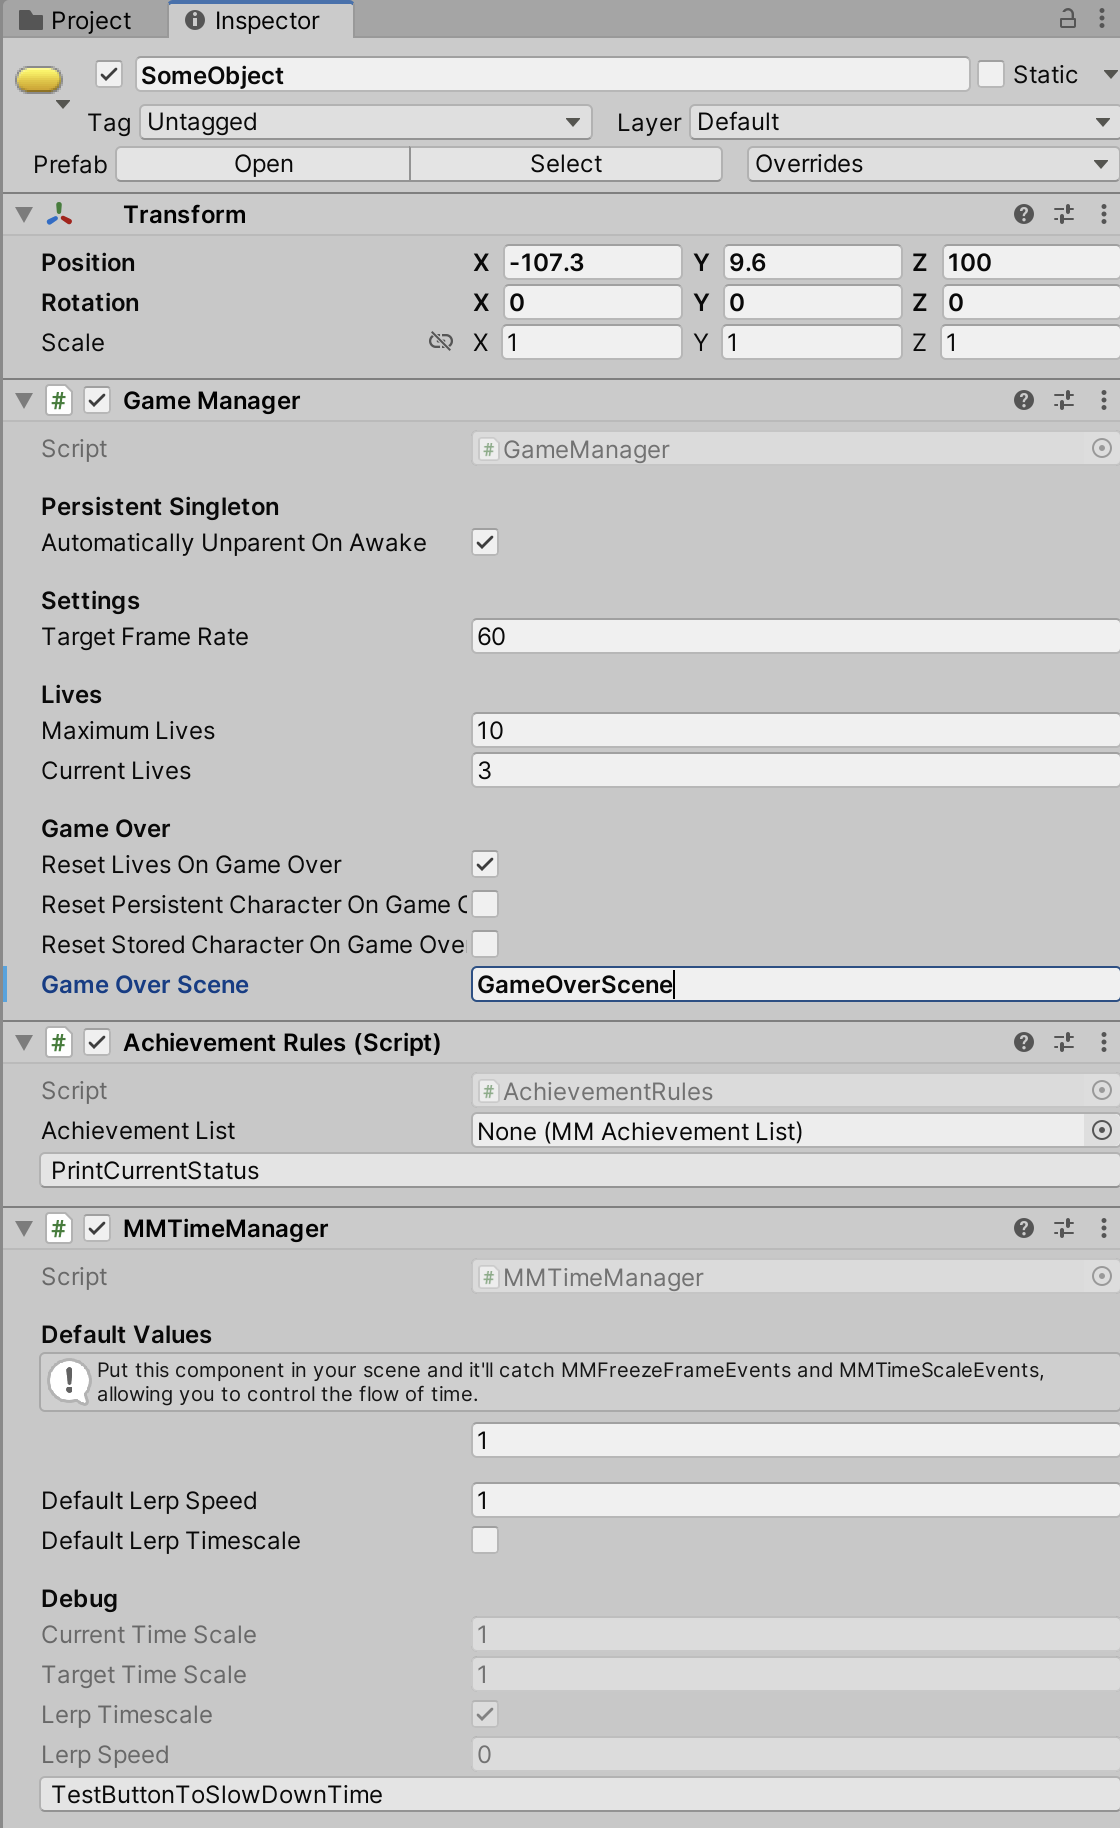Open Achievement List object picker circle
The height and width of the screenshot is (1828, 1120).
tap(1101, 1130)
